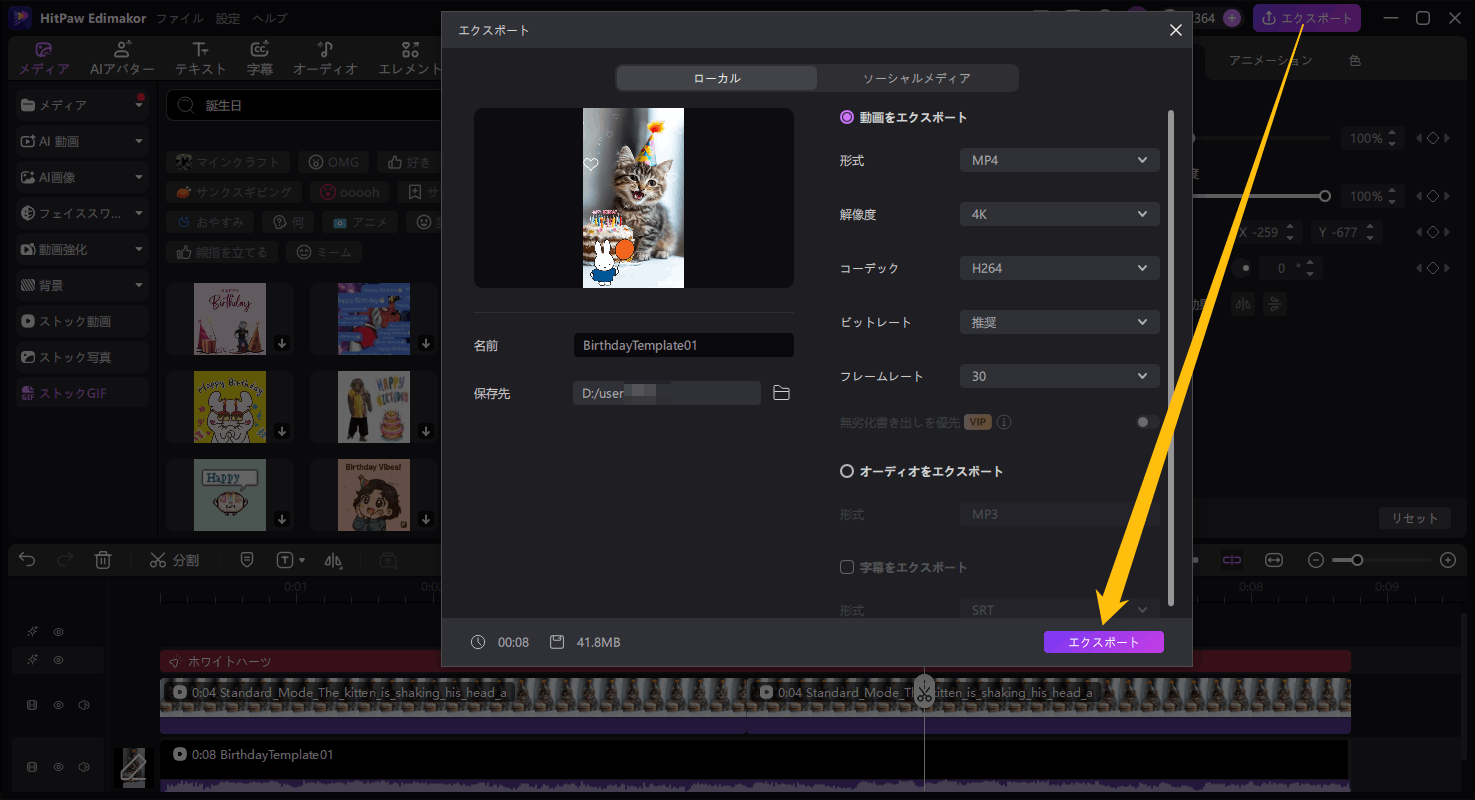Image resolution: width=1475 pixels, height=800 pixels.
Task: Click the Undo icon above the timeline
Action: pos(26,559)
